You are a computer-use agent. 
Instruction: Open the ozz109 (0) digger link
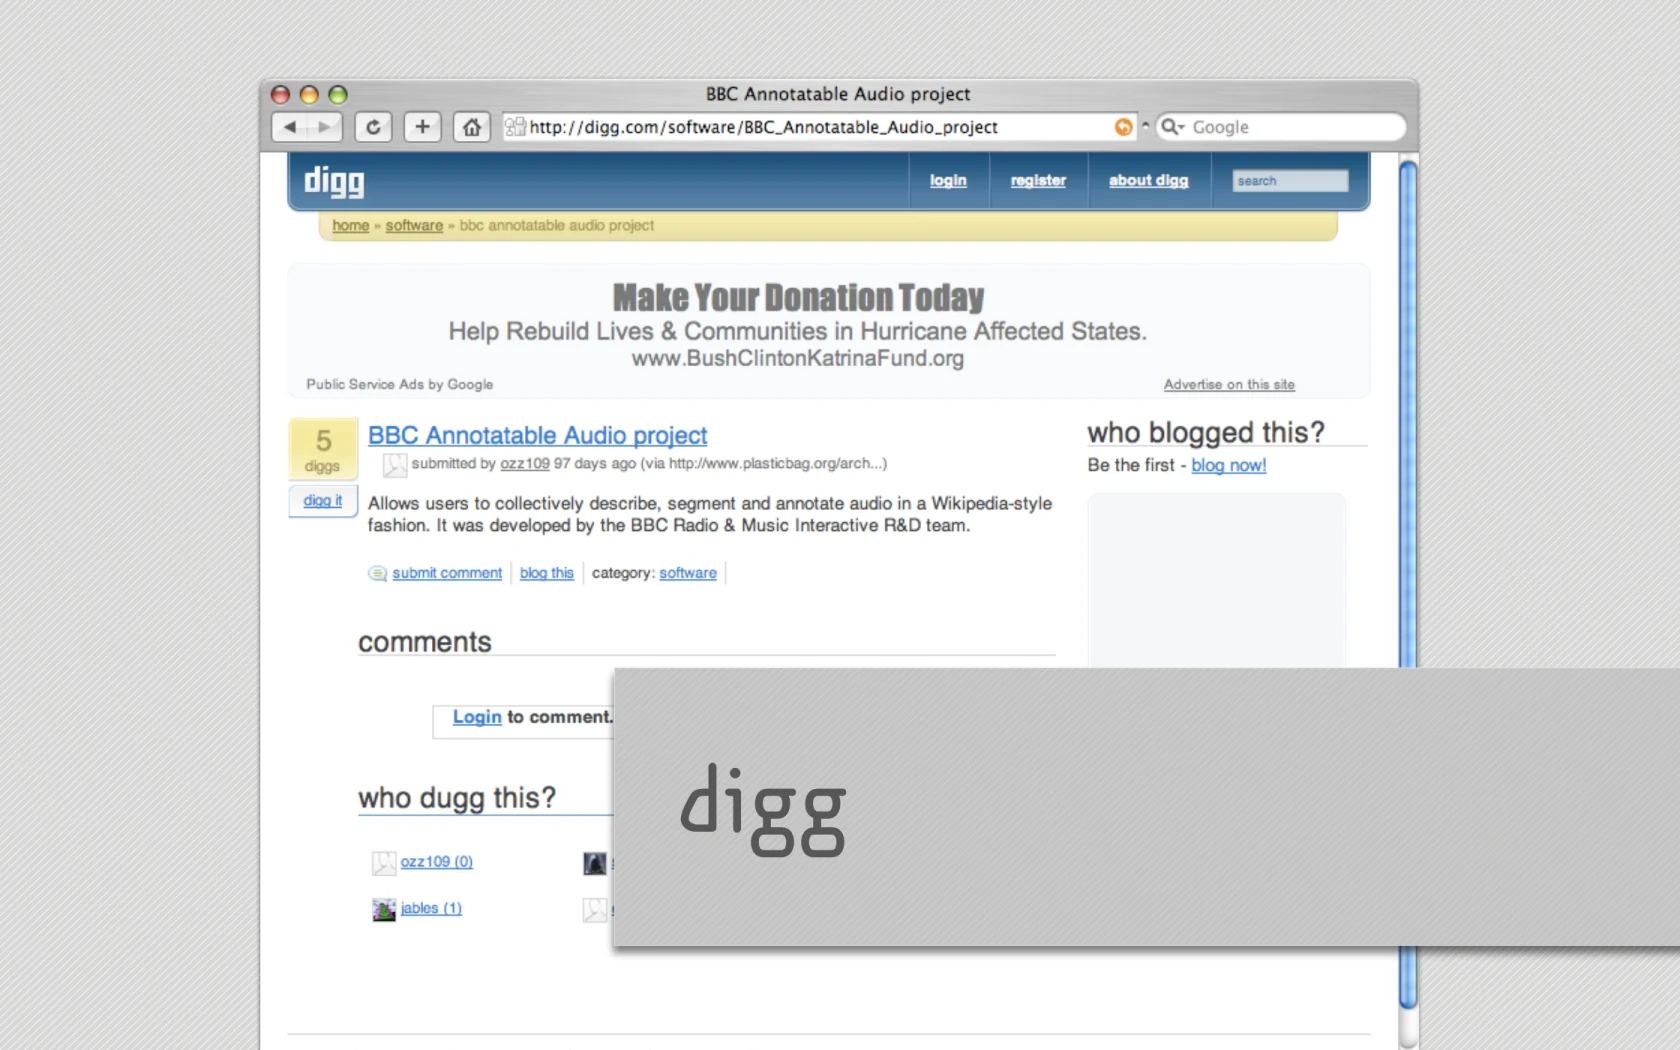click(x=437, y=862)
